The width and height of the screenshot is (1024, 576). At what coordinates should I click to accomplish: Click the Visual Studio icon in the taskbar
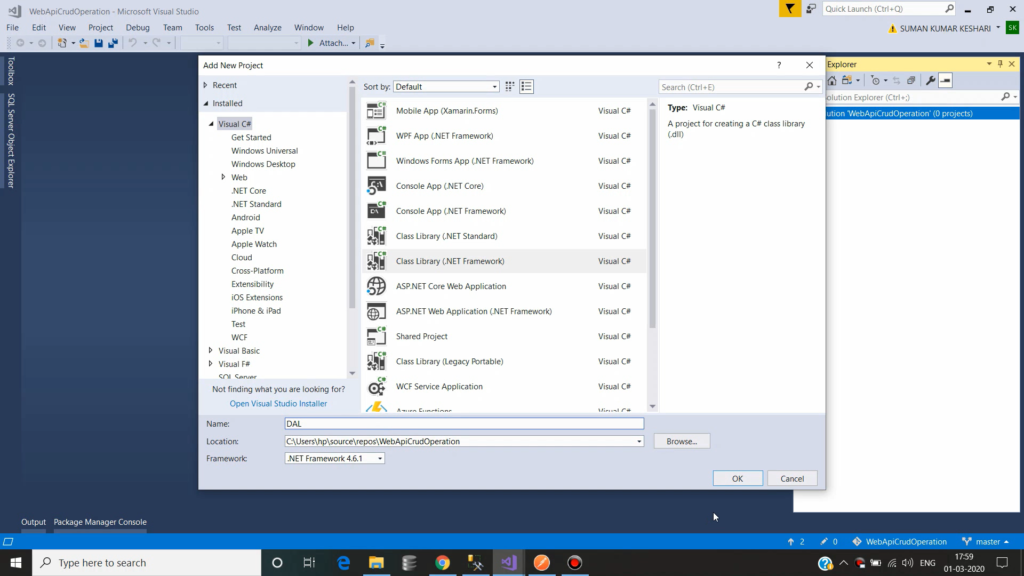(509, 562)
